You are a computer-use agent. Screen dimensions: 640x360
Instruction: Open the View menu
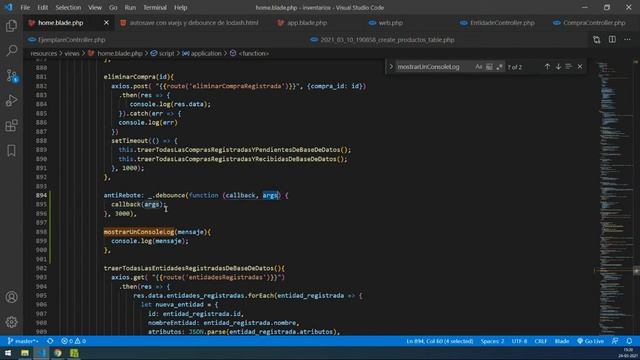95,7
